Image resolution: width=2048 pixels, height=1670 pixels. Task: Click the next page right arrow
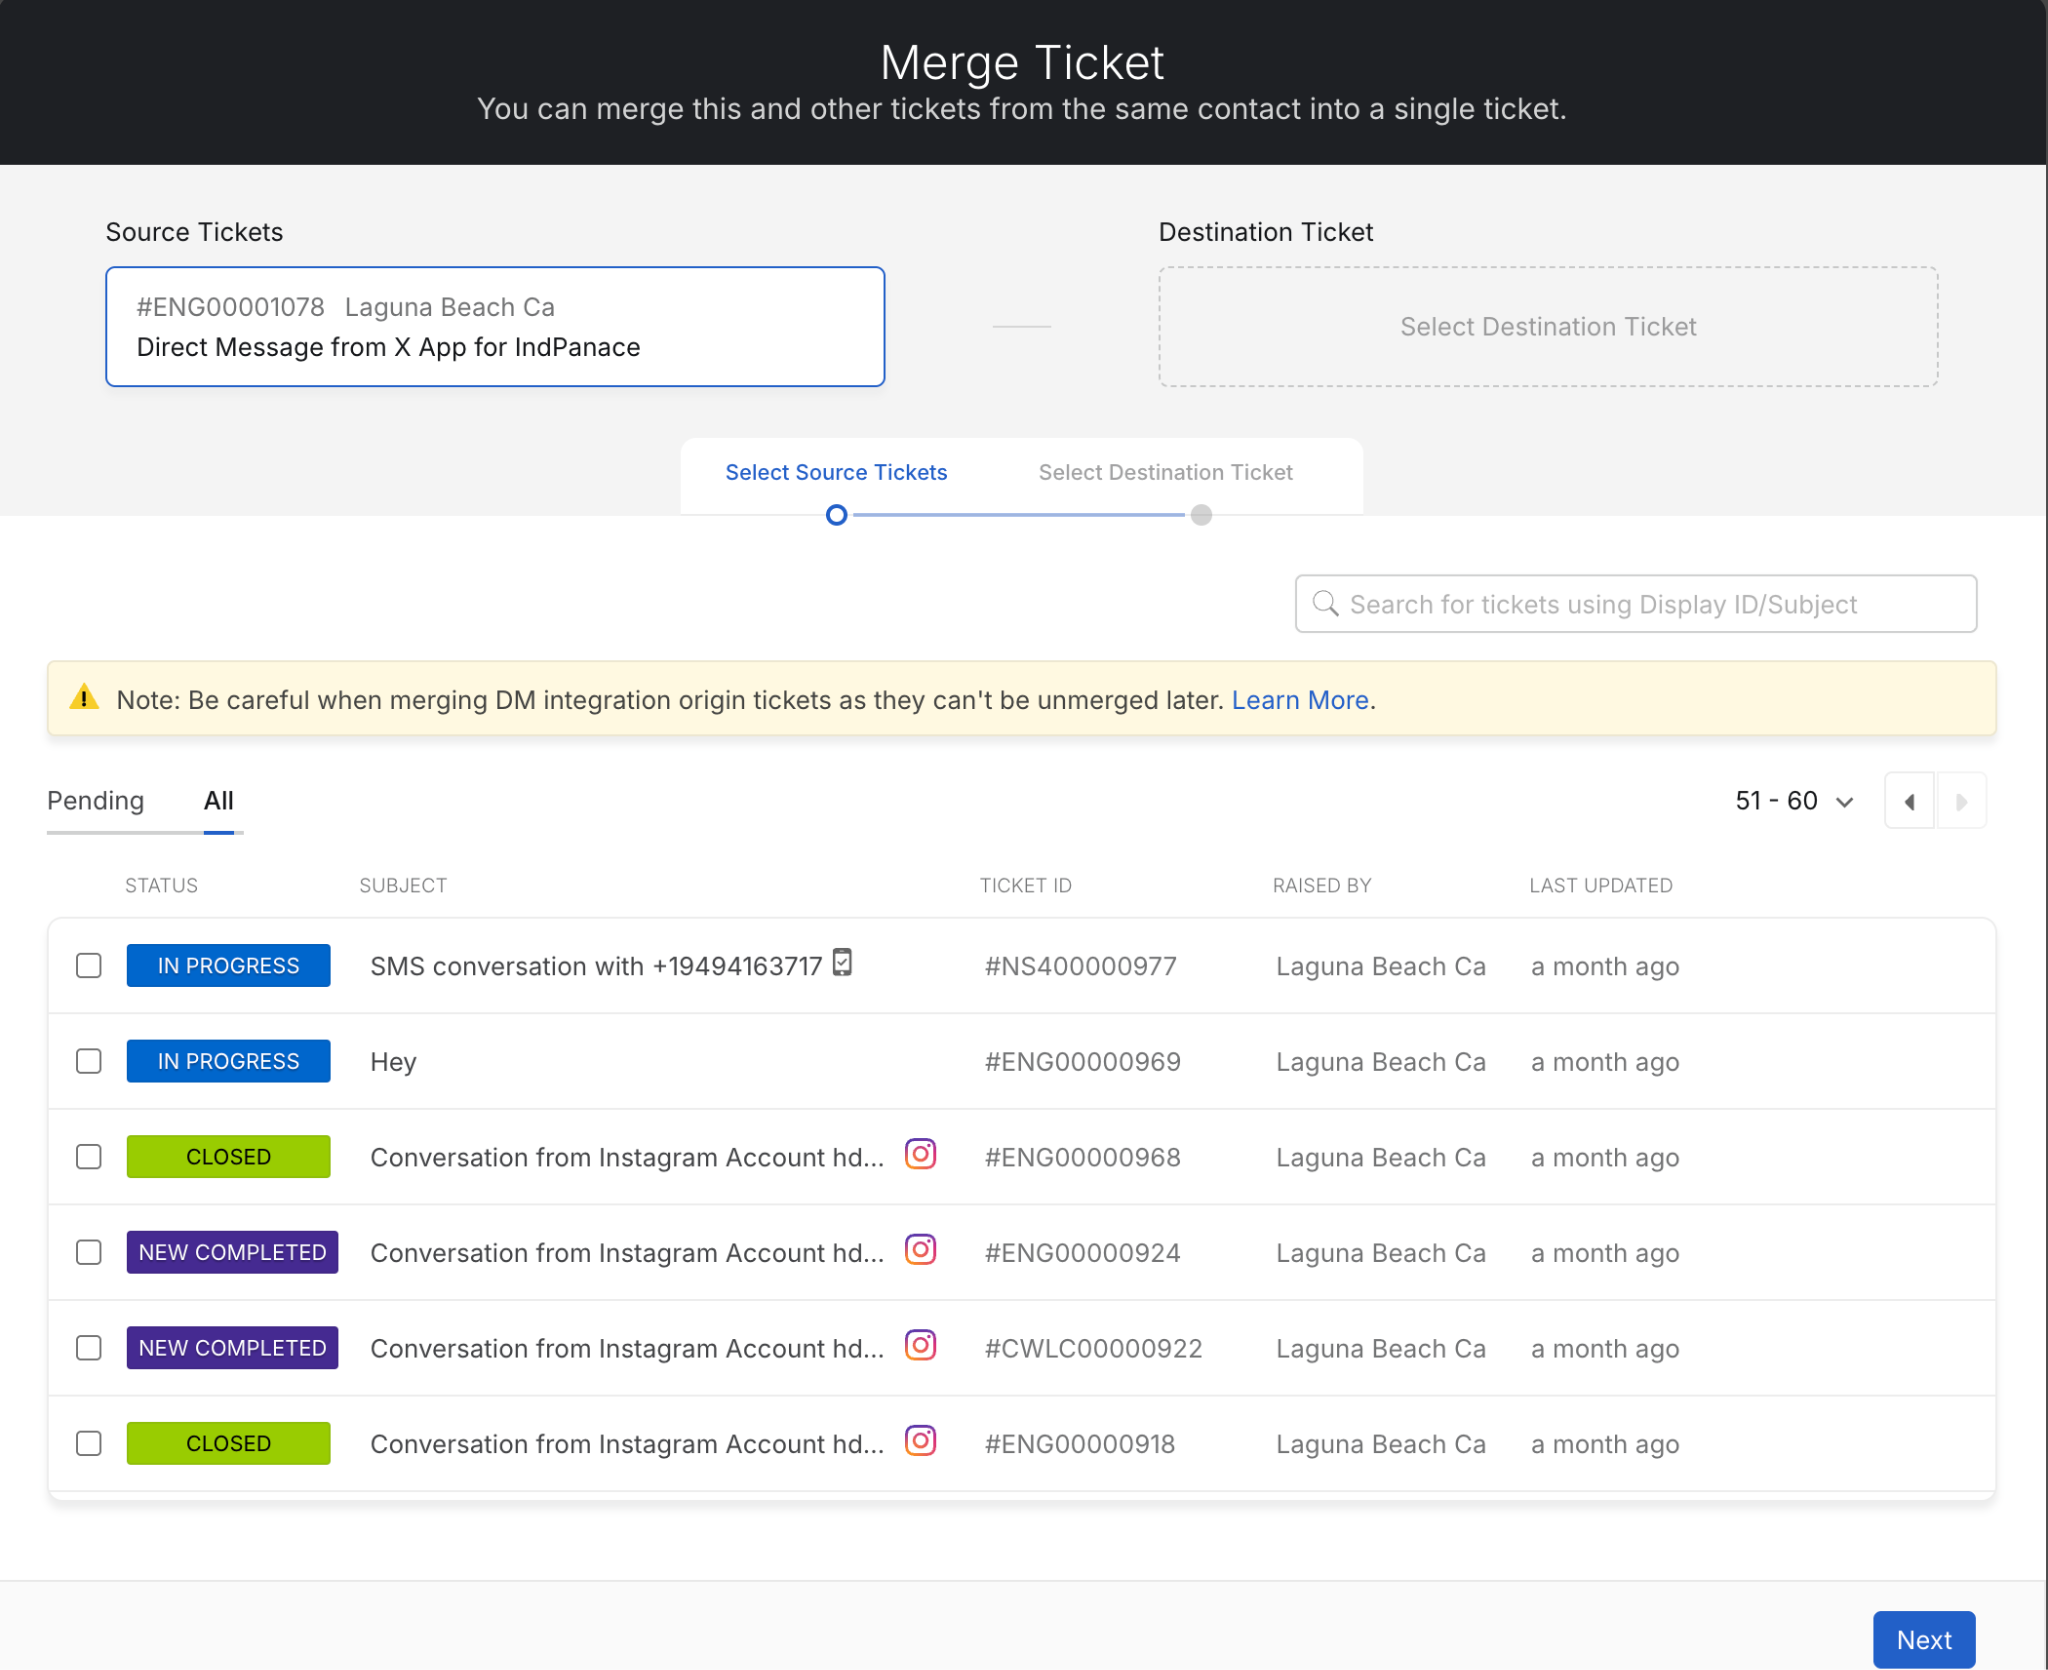1961,801
